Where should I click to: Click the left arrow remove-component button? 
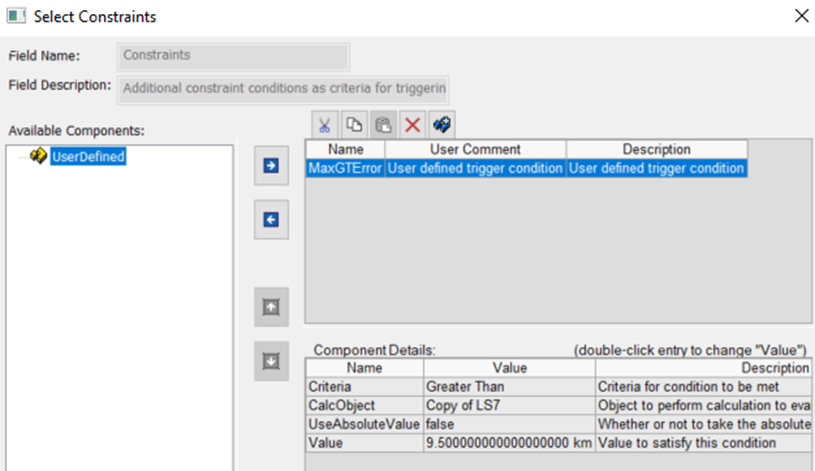[x=270, y=221]
